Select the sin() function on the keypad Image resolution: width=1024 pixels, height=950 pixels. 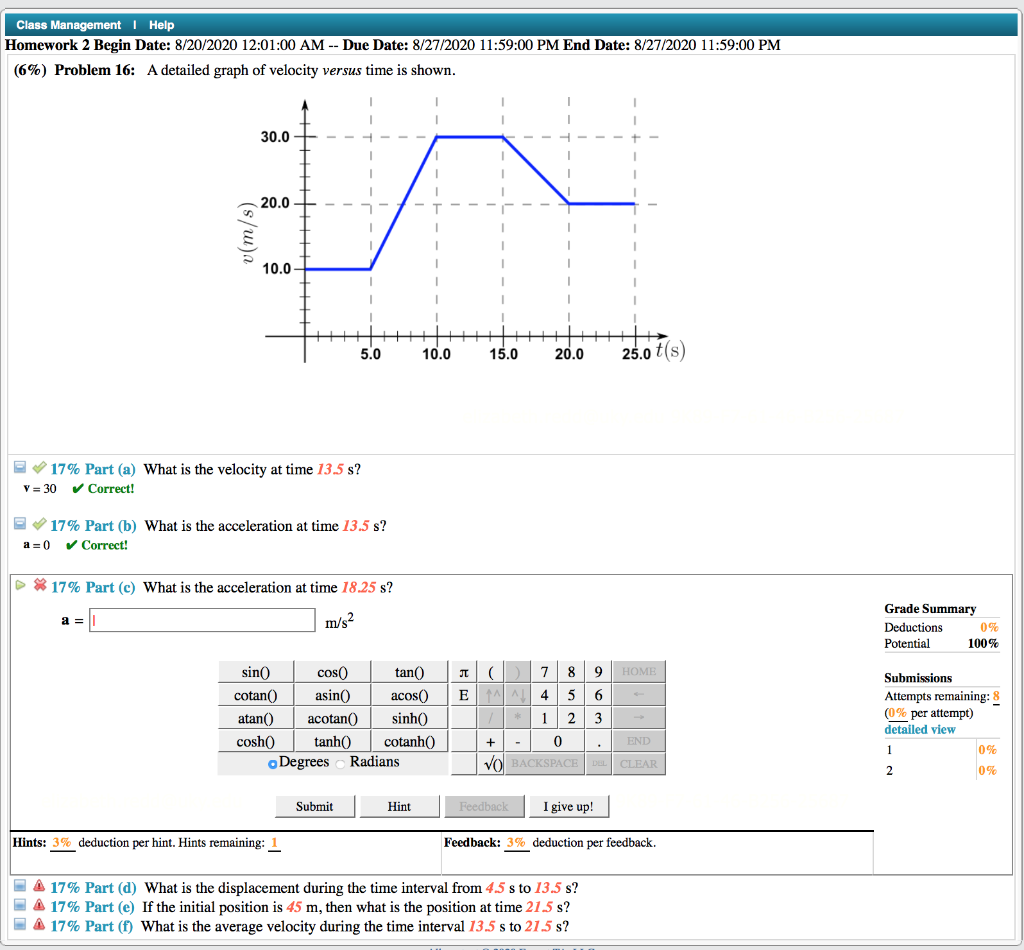tap(256, 671)
